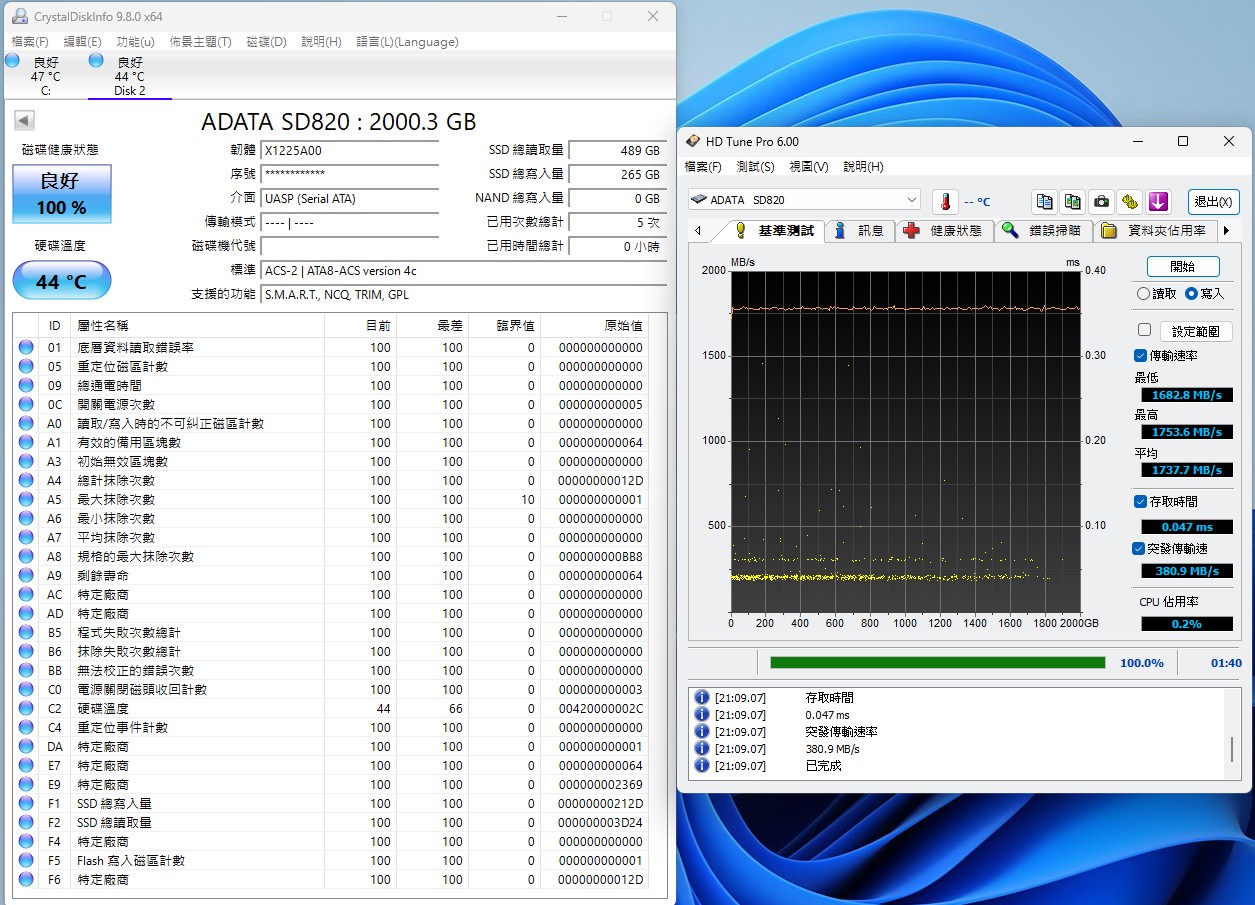
Task: Click row F2 SSD 總讀取量
Action: point(331,823)
